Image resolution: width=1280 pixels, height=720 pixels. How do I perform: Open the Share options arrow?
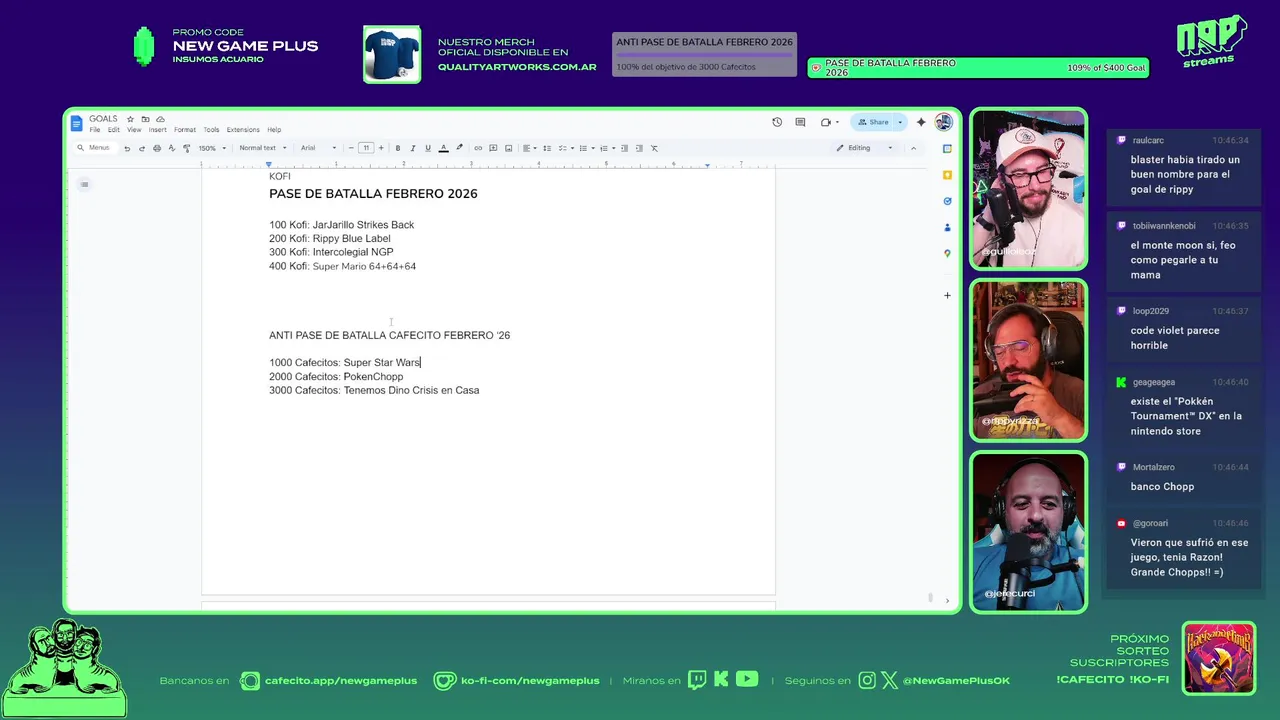click(x=900, y=122)
